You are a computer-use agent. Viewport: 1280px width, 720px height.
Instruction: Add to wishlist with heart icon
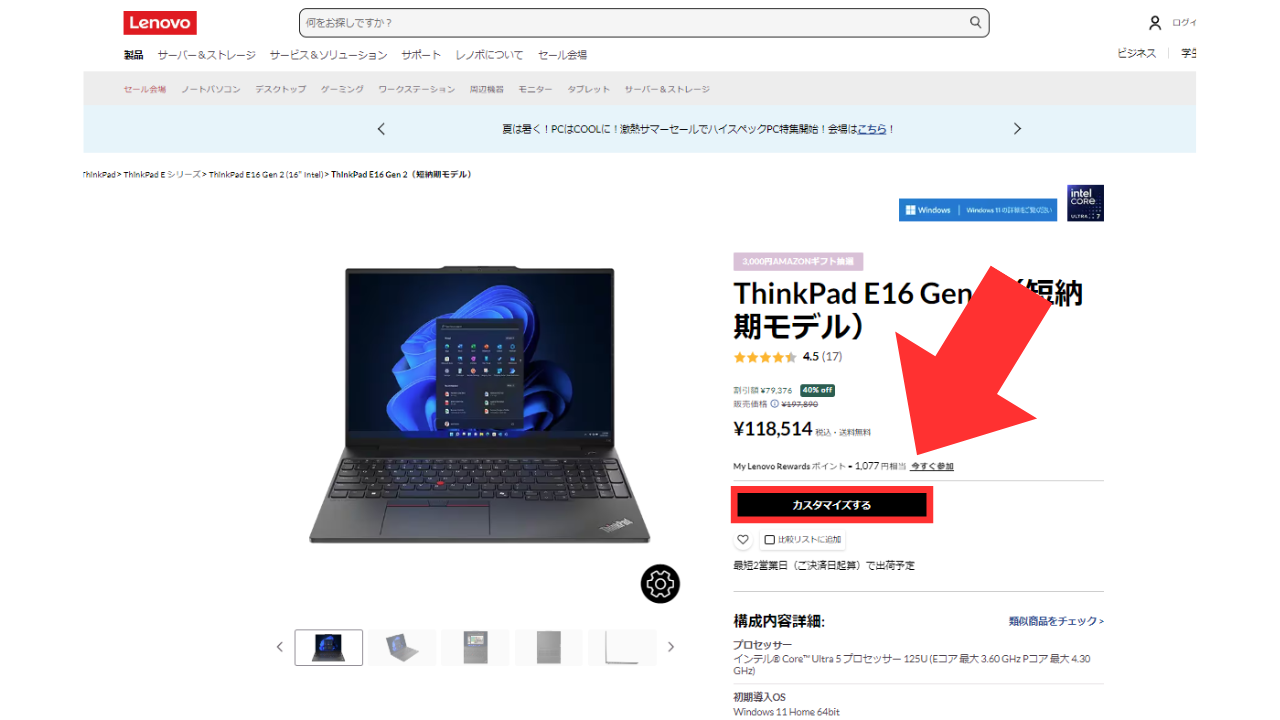pyautogui.click(x=743, y=540)
